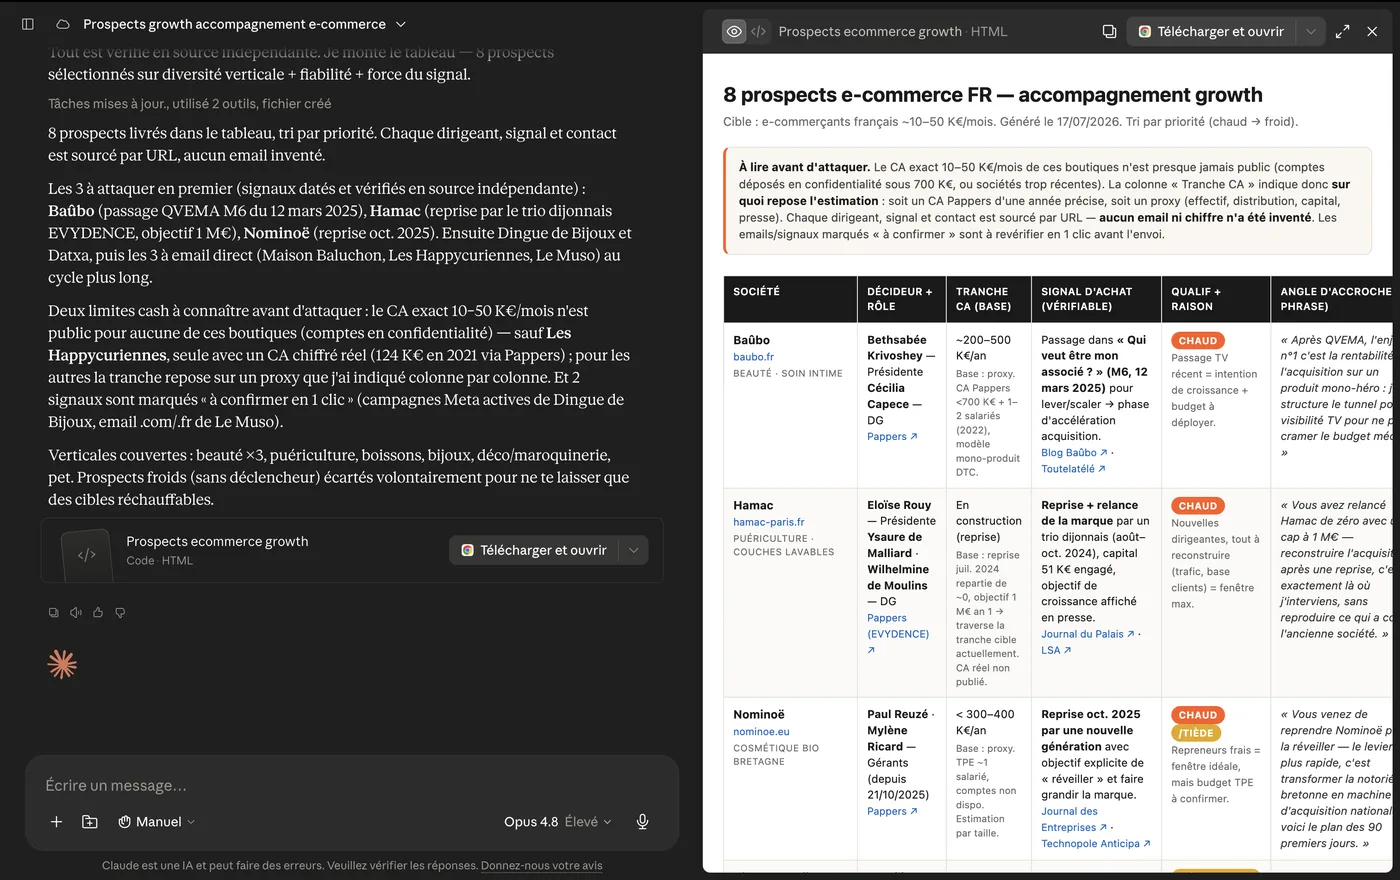Click the Nominoë company name in the table

759,714
